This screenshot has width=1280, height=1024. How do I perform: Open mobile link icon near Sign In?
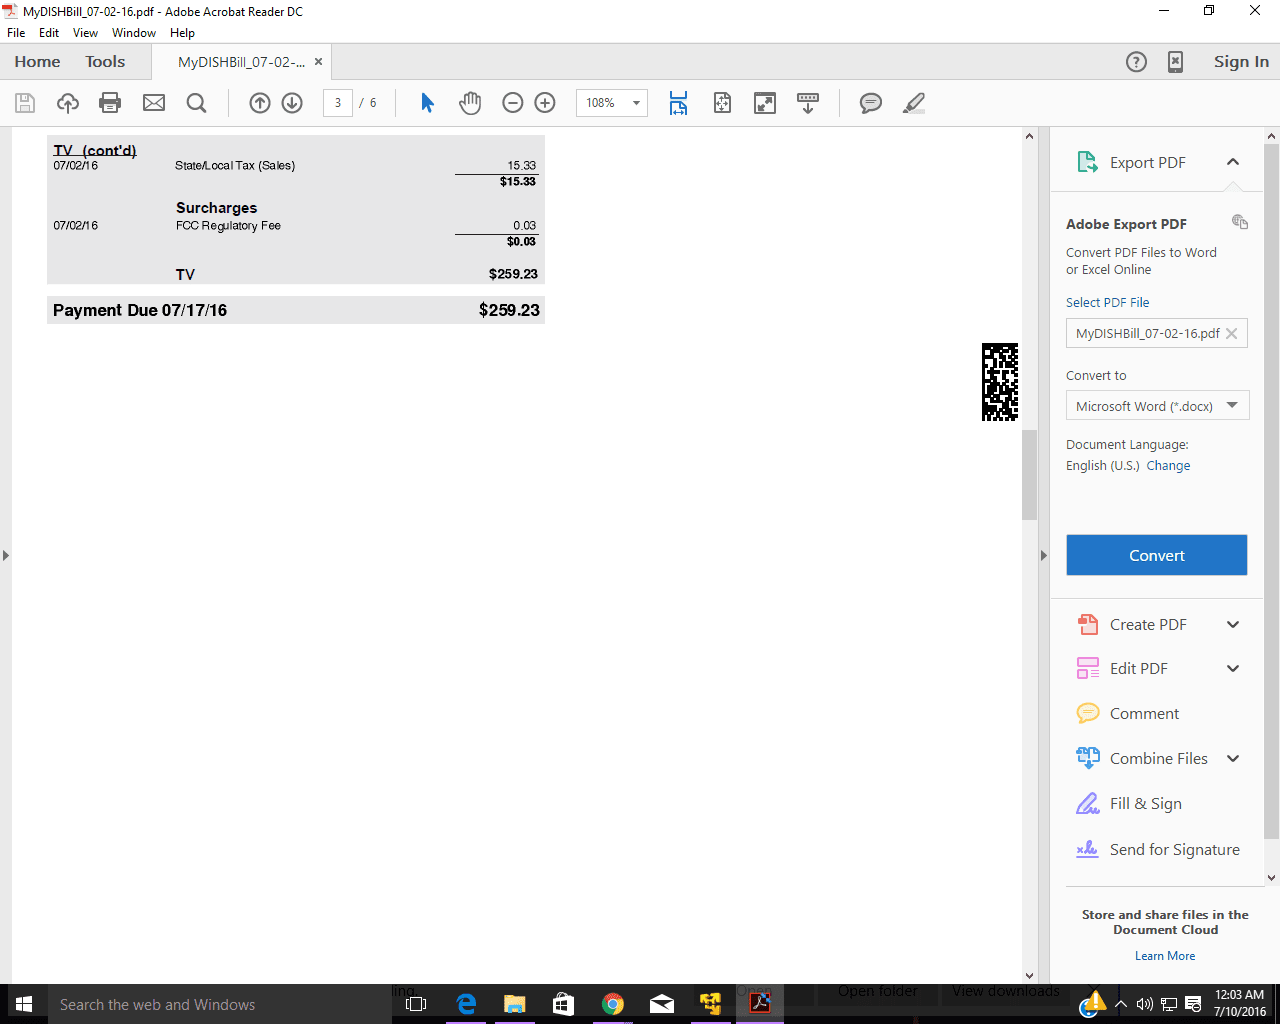click(1176, 62)
